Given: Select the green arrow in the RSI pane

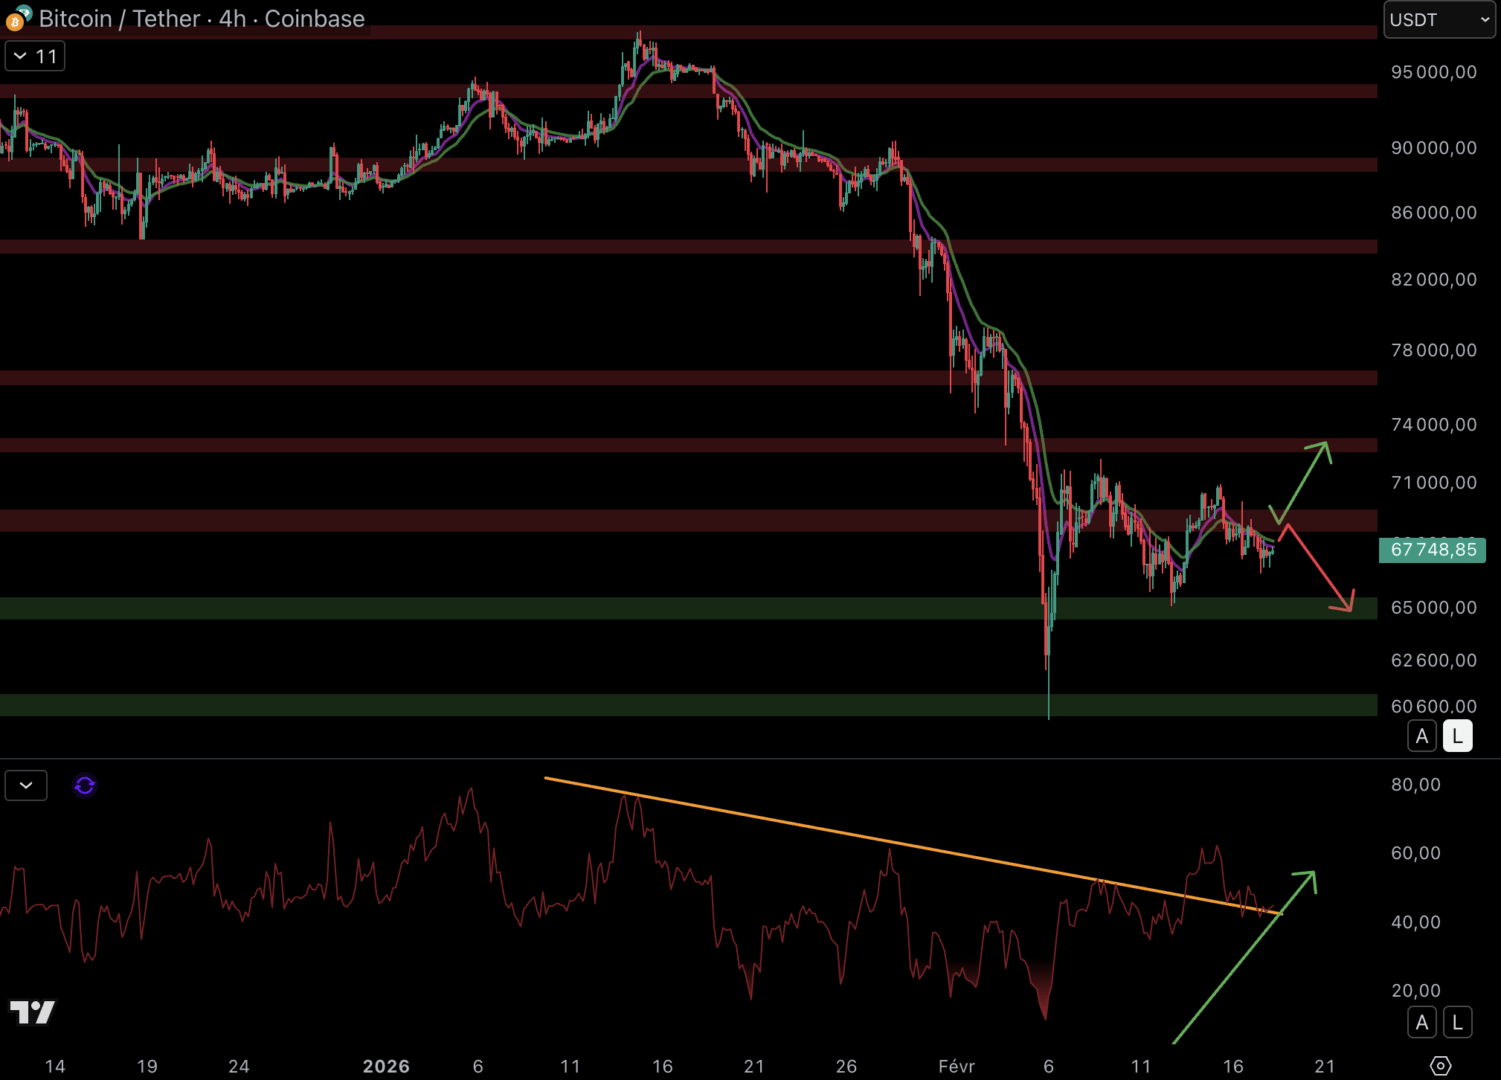Looking at the screenshot, I should 1245,955.
